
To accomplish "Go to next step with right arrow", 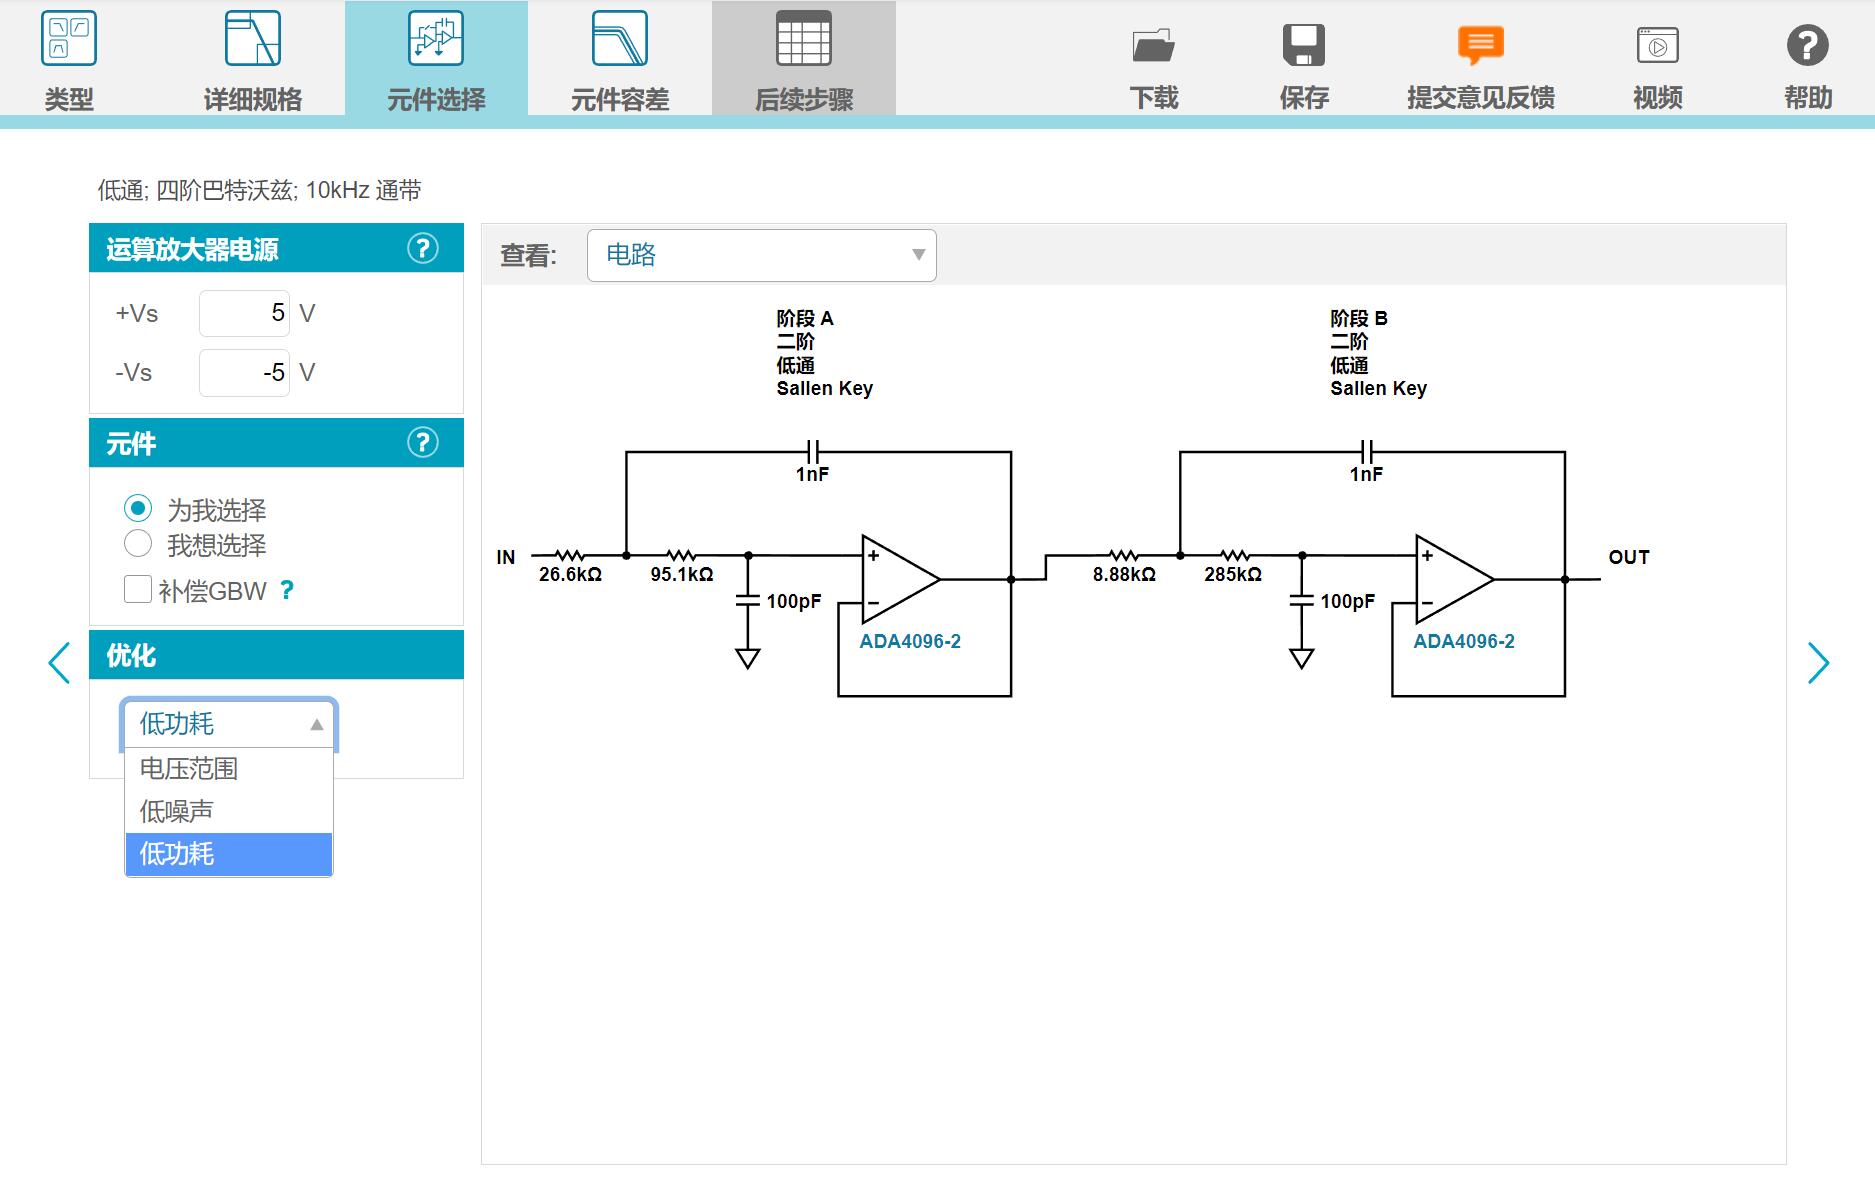I will tap(1817, 663).
